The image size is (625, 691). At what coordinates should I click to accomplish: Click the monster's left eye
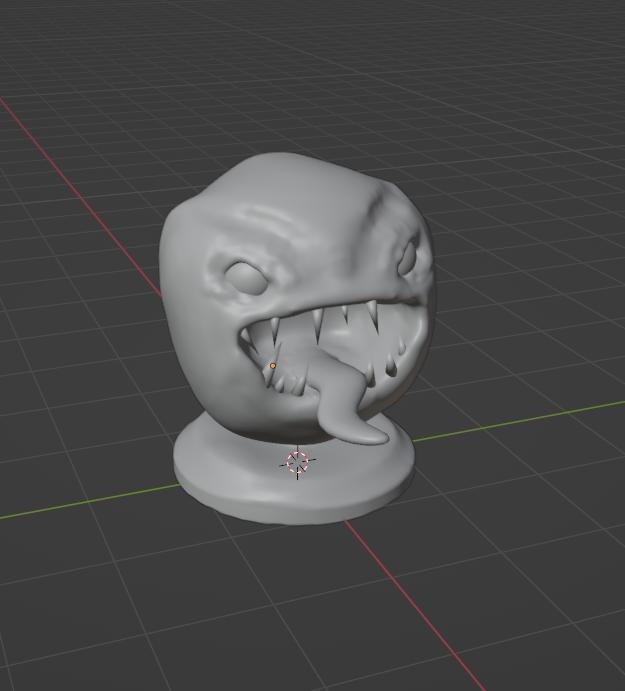coord(247,278)
